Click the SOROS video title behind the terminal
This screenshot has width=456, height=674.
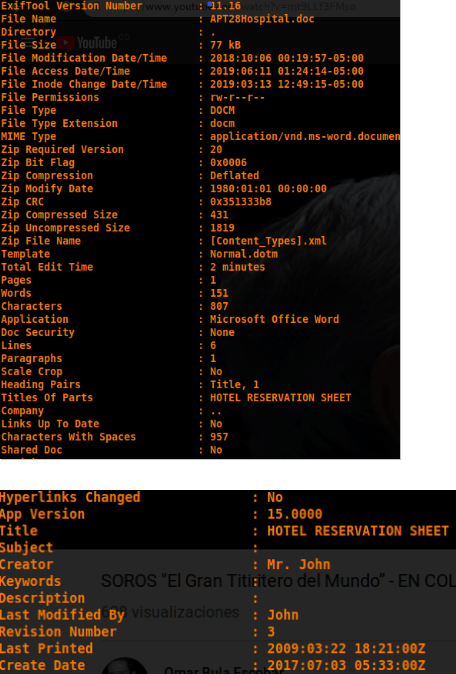[x=278, y=581]
